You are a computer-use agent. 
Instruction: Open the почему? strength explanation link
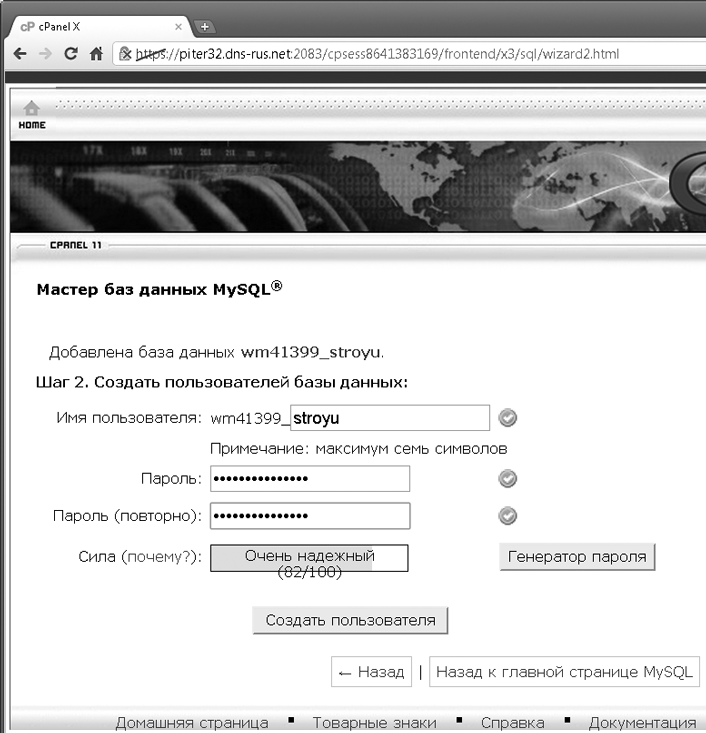(159, 557)
